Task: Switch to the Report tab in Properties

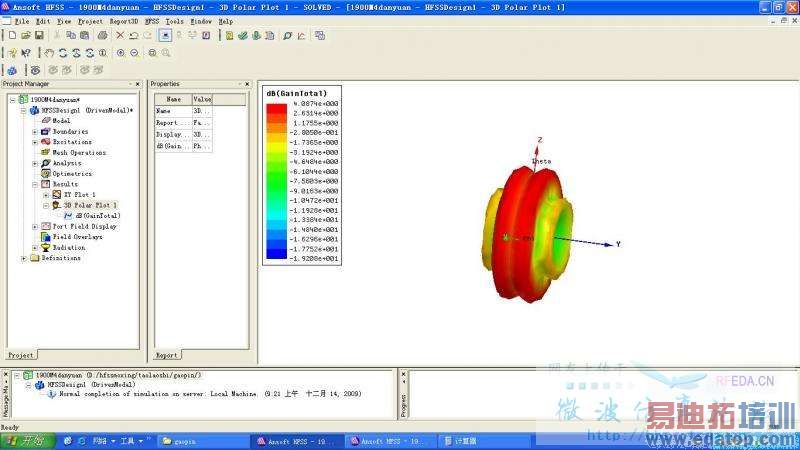Action: coord(167,355)
